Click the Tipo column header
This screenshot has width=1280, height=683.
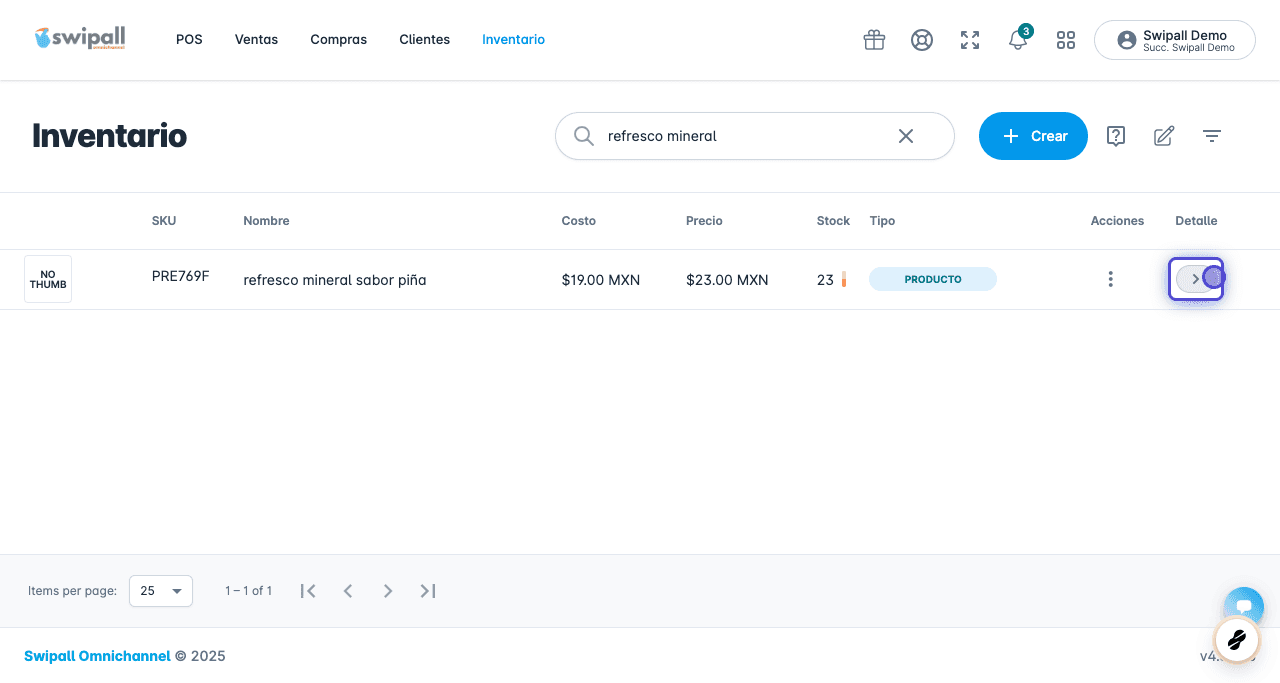(883, 221)
